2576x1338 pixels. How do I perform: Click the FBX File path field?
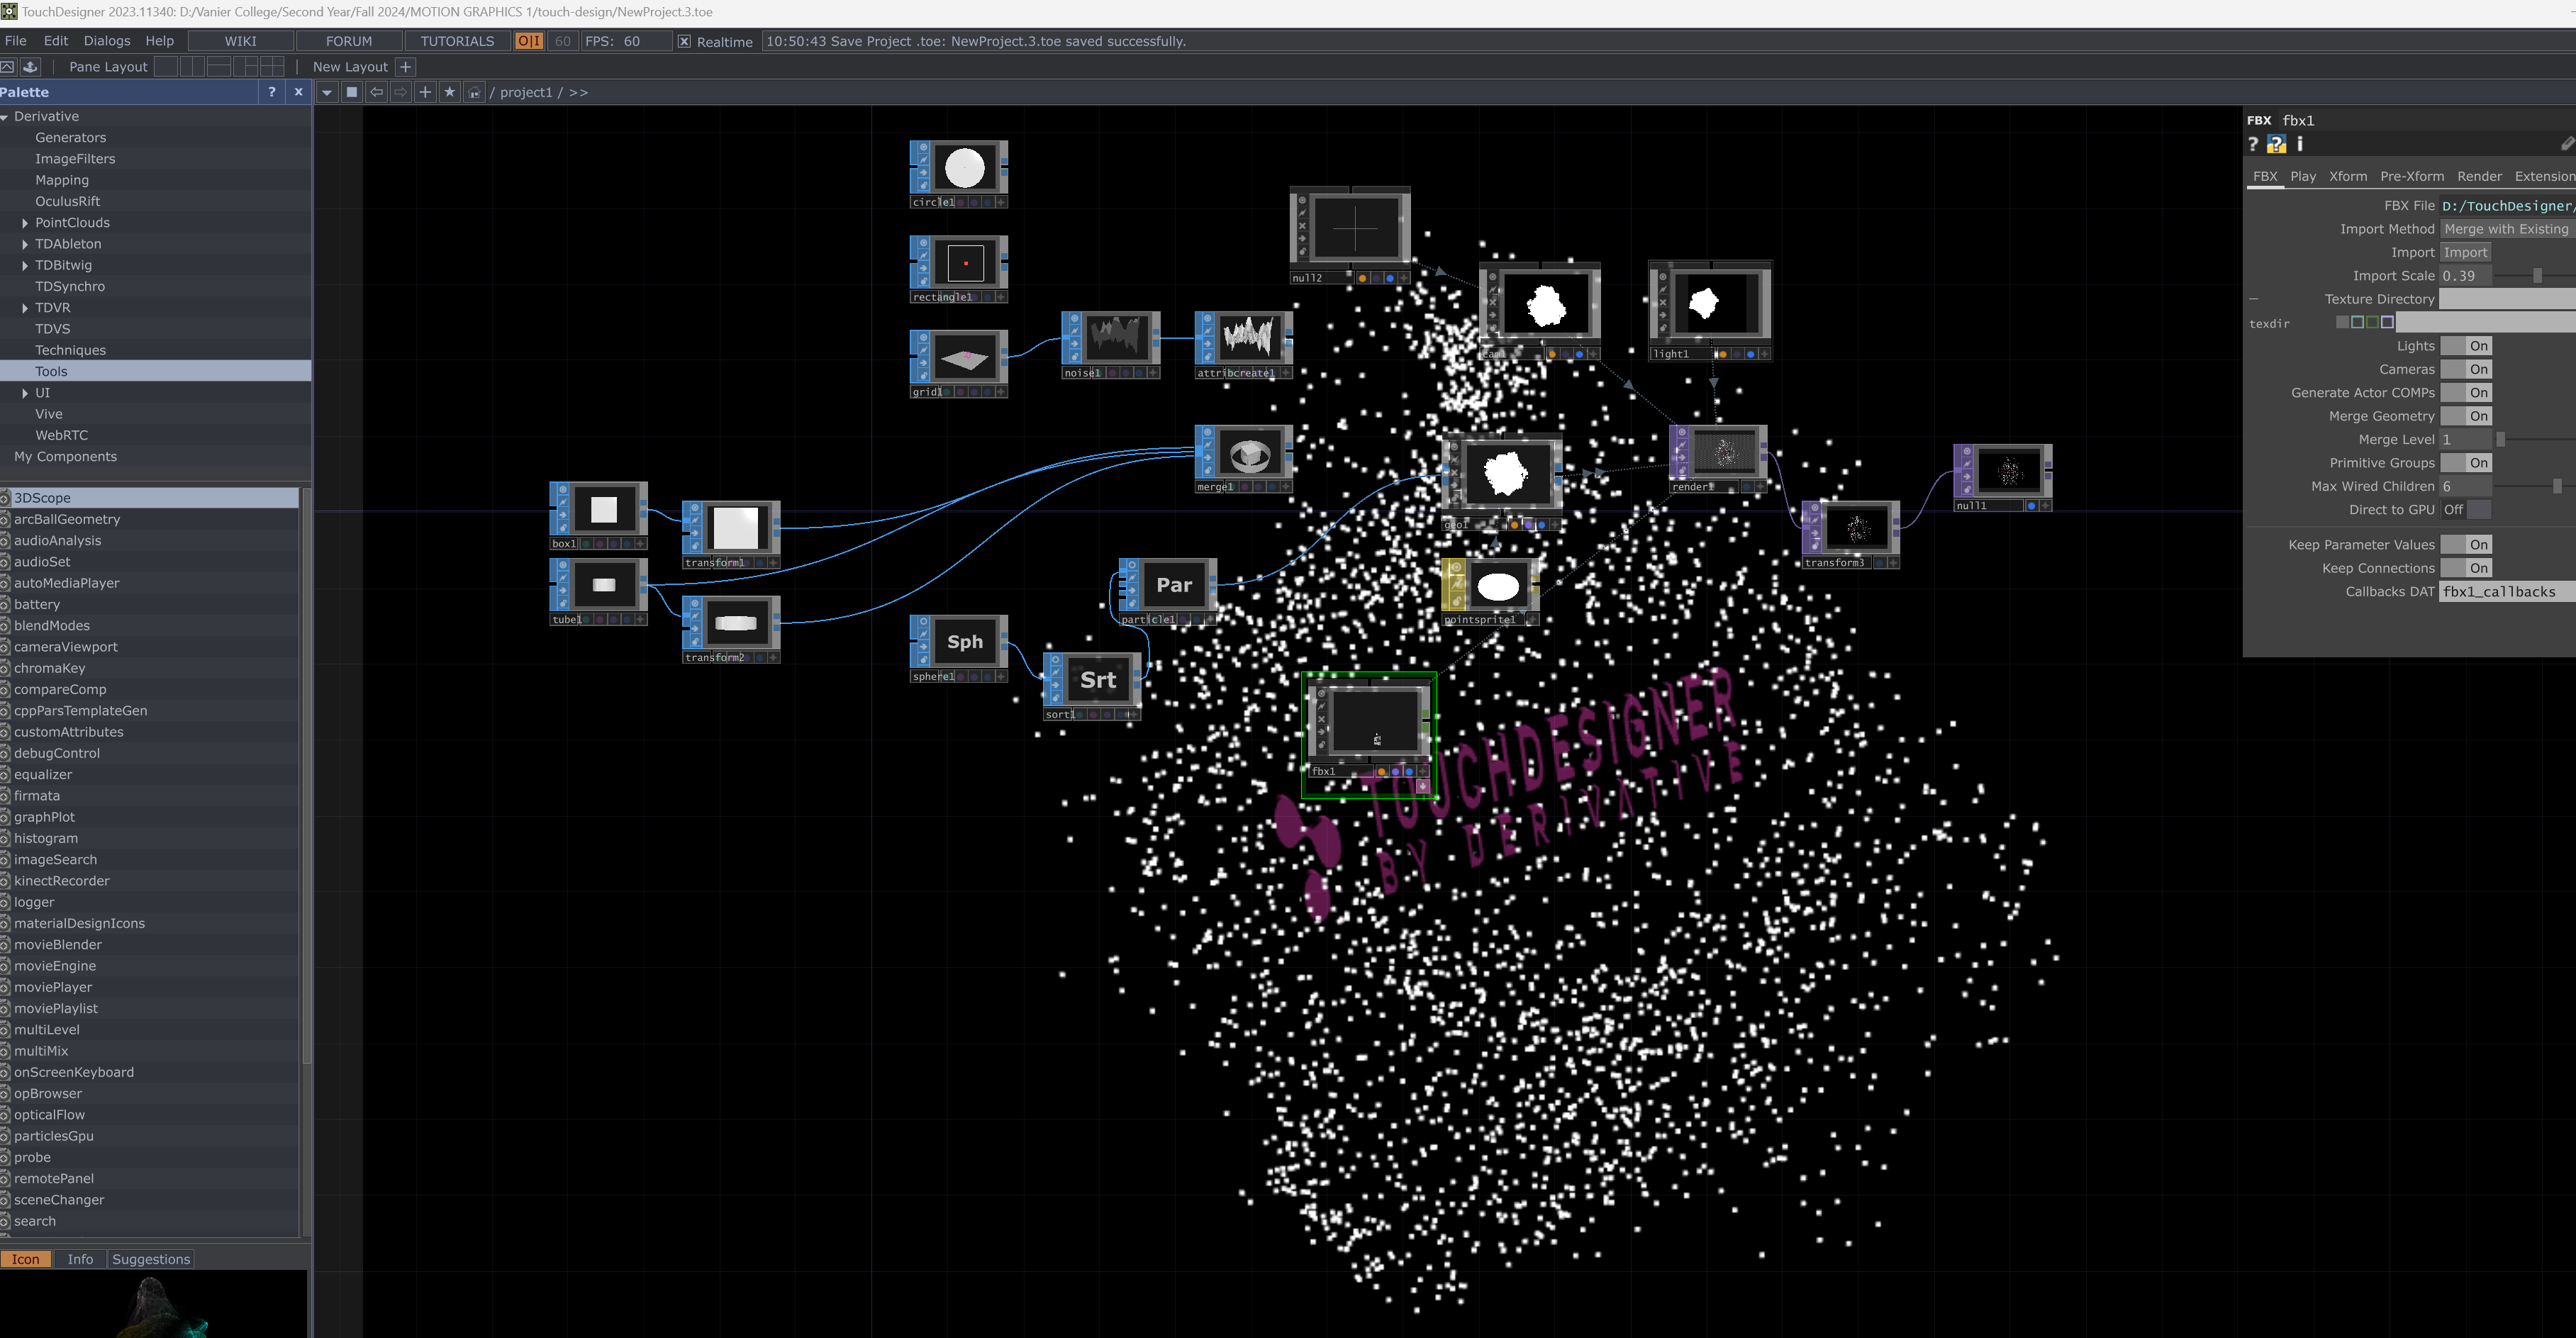coord(2507,206)
